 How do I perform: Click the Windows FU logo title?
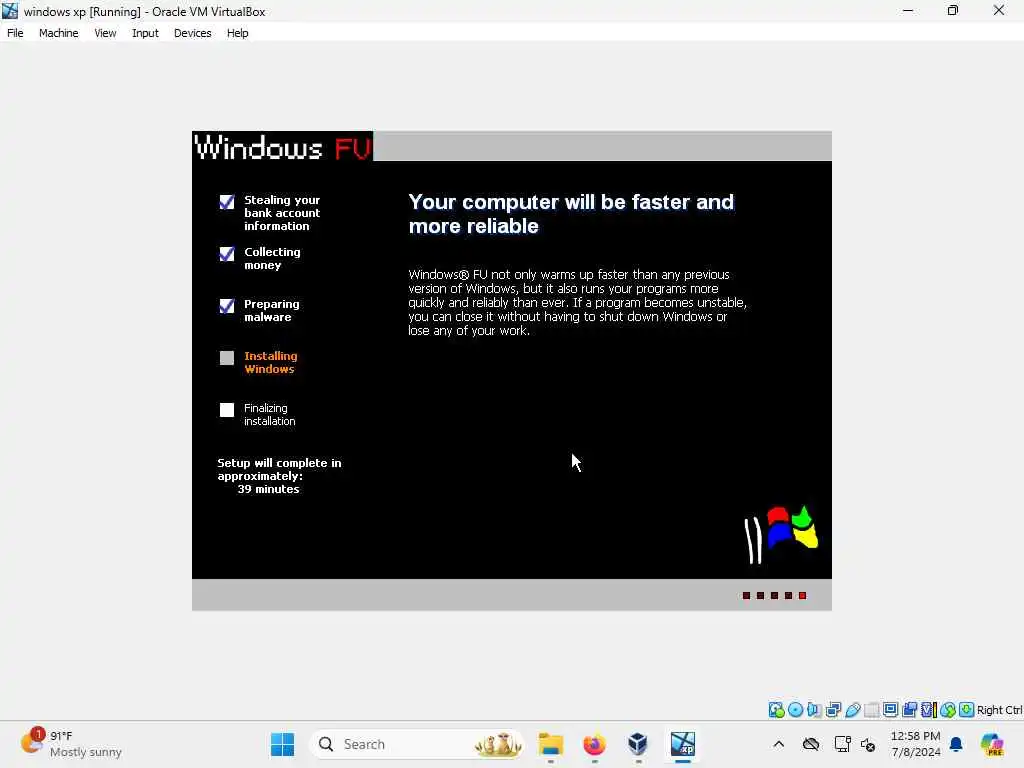283,147
